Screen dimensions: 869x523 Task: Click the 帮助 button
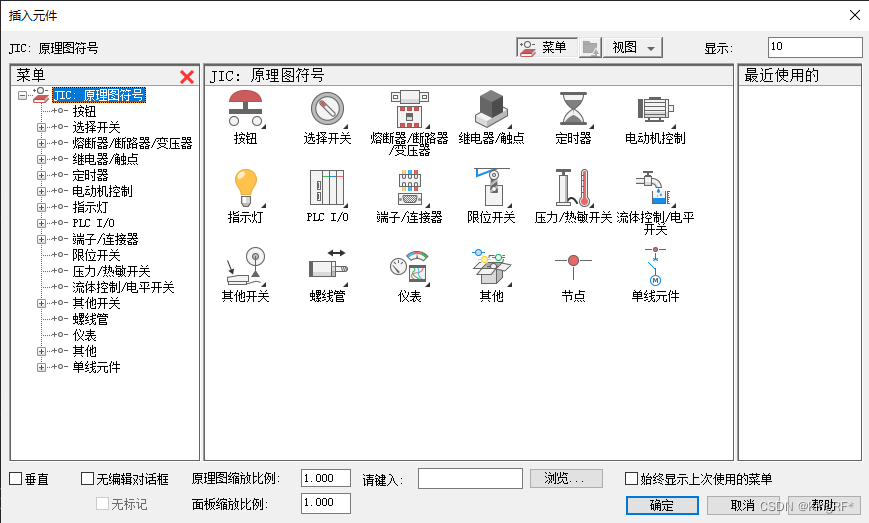[824, 505]
